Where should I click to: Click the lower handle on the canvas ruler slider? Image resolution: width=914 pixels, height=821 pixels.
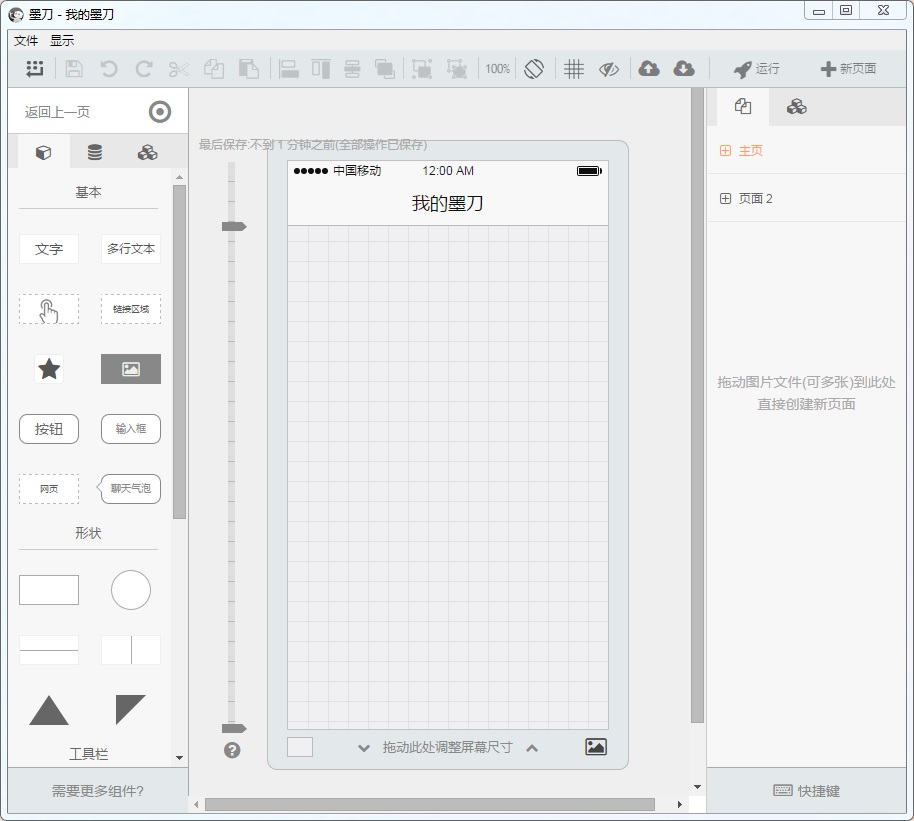[x=234, y=728]
